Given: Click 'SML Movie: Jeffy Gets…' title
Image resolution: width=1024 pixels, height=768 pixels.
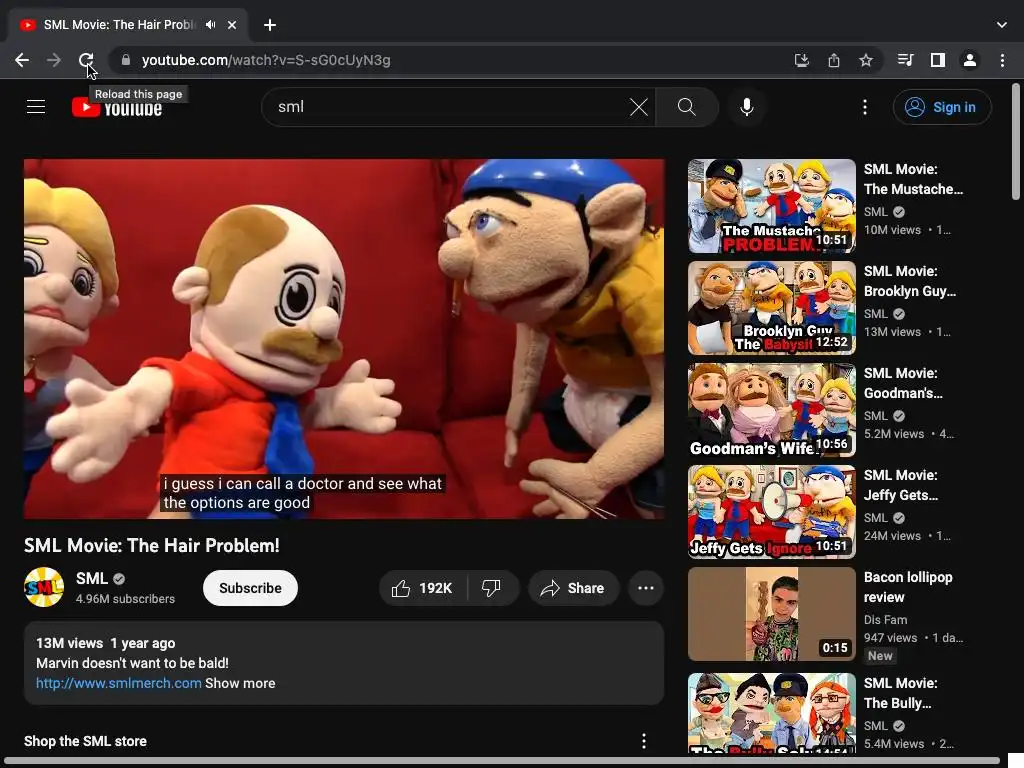Looking at the screenshot, I should click(x=901, y=485).
